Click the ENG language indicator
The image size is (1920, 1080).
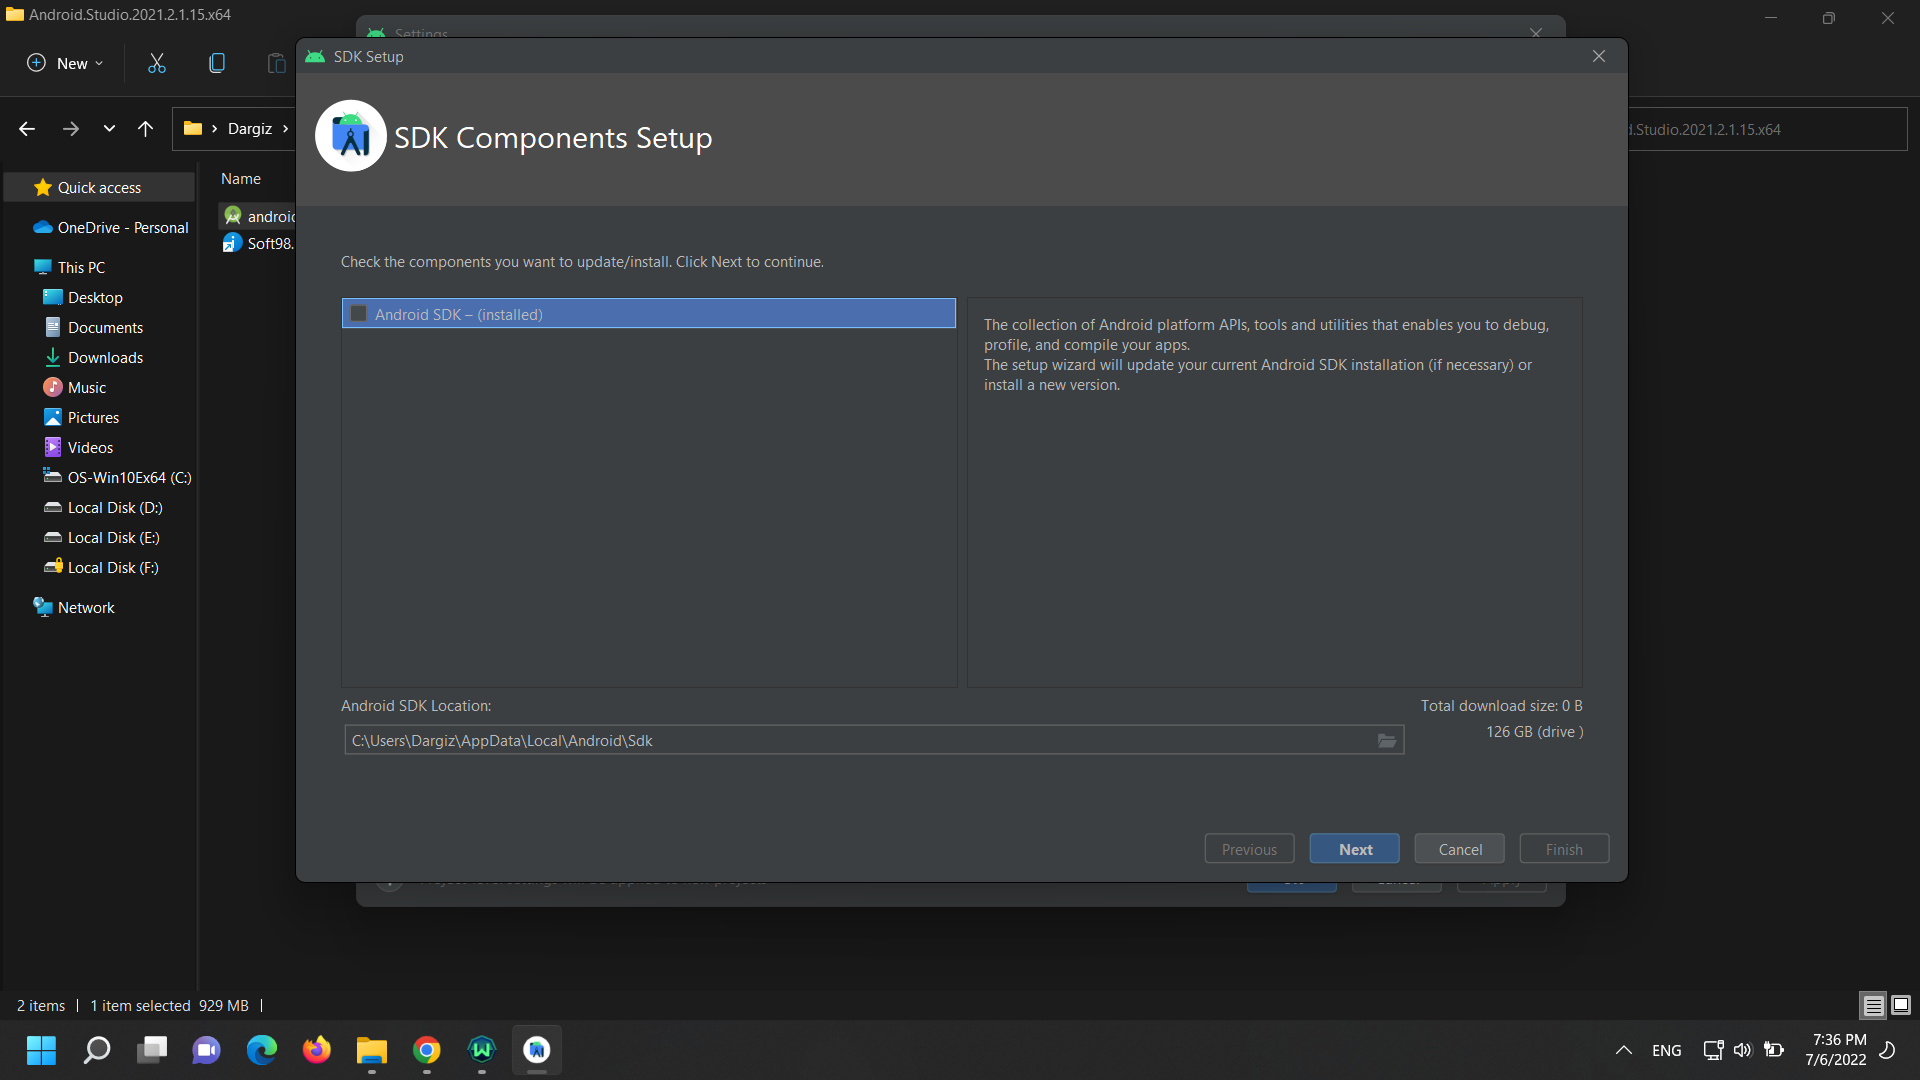coord(1667,1050)
